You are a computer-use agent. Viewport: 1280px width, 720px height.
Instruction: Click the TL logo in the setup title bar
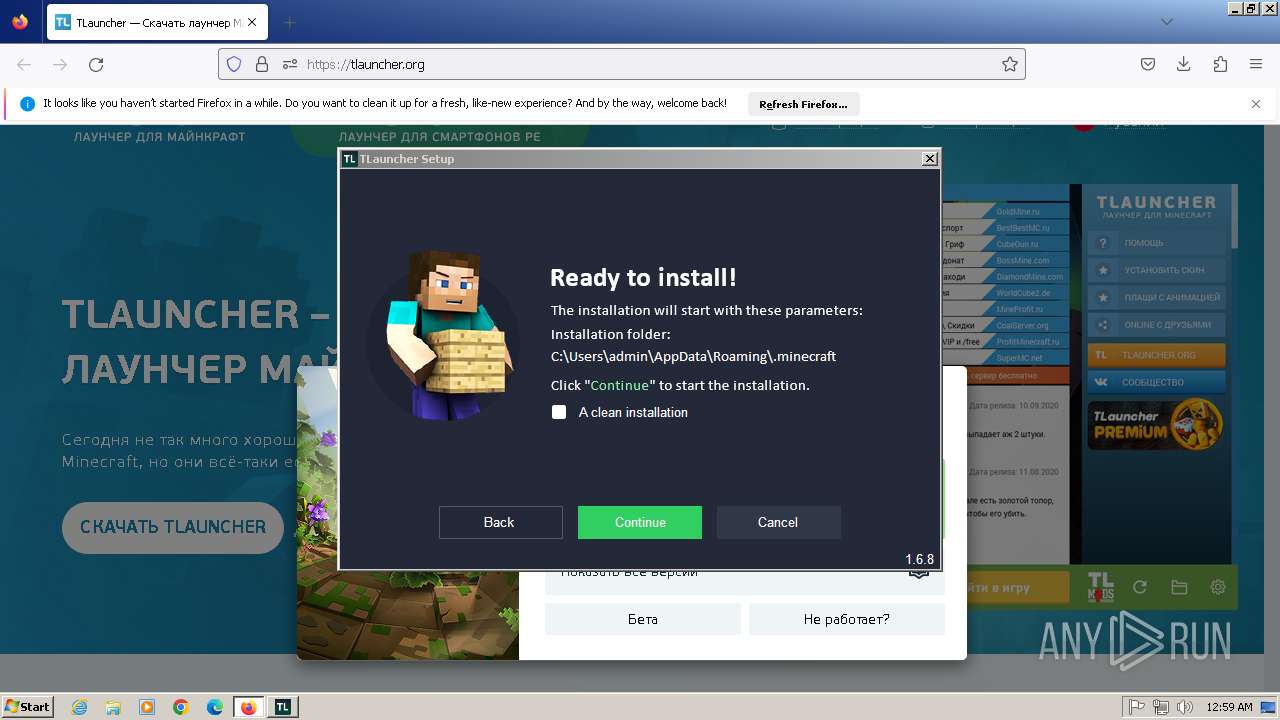(349, 159)
